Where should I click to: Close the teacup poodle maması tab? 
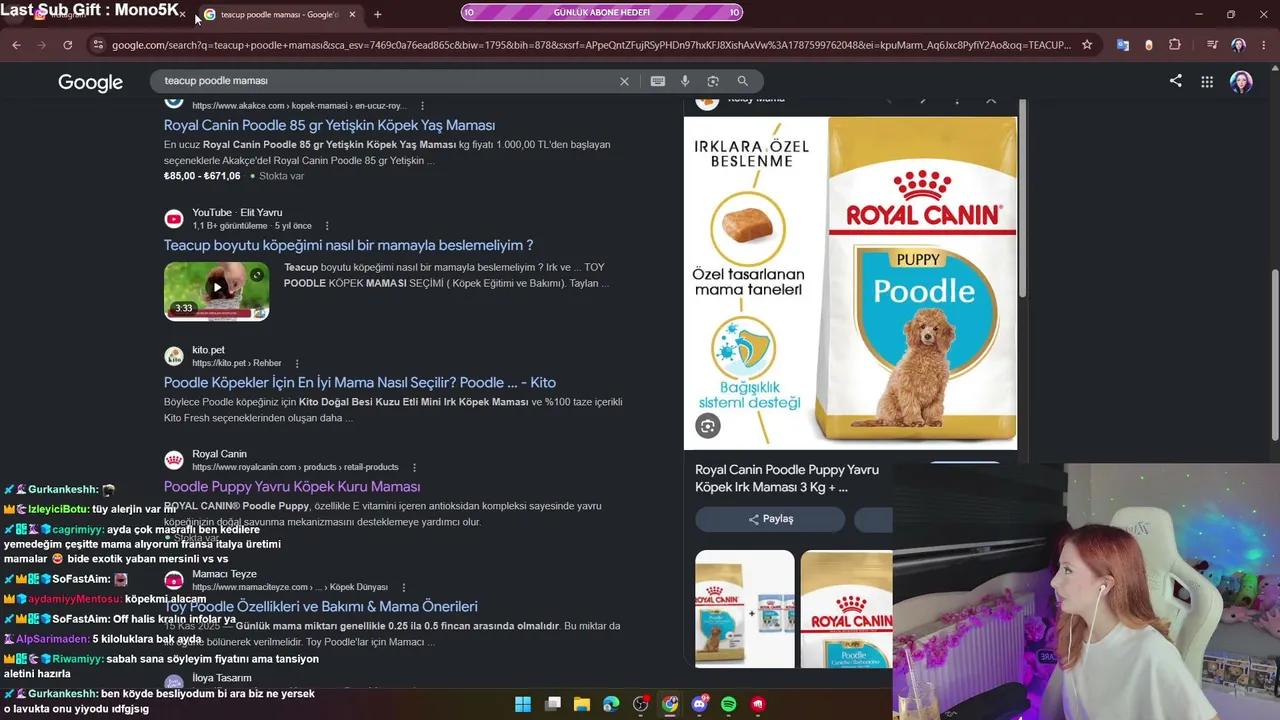352,15
